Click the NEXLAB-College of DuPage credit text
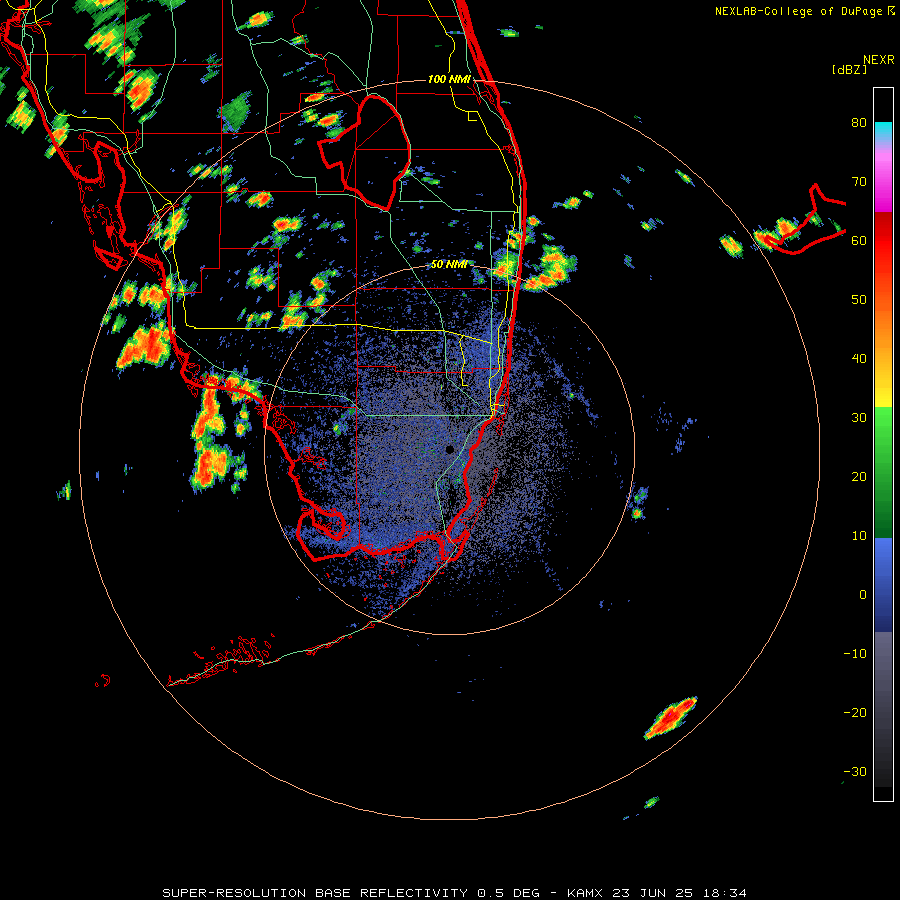The width and height of the screenshot is (900, 900). 799,11
